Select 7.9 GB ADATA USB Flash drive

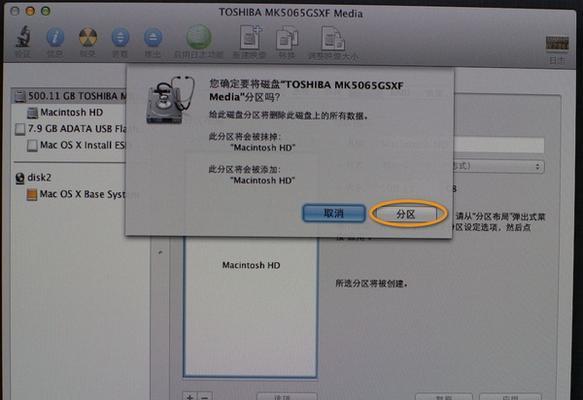click(x=71, y=129)
